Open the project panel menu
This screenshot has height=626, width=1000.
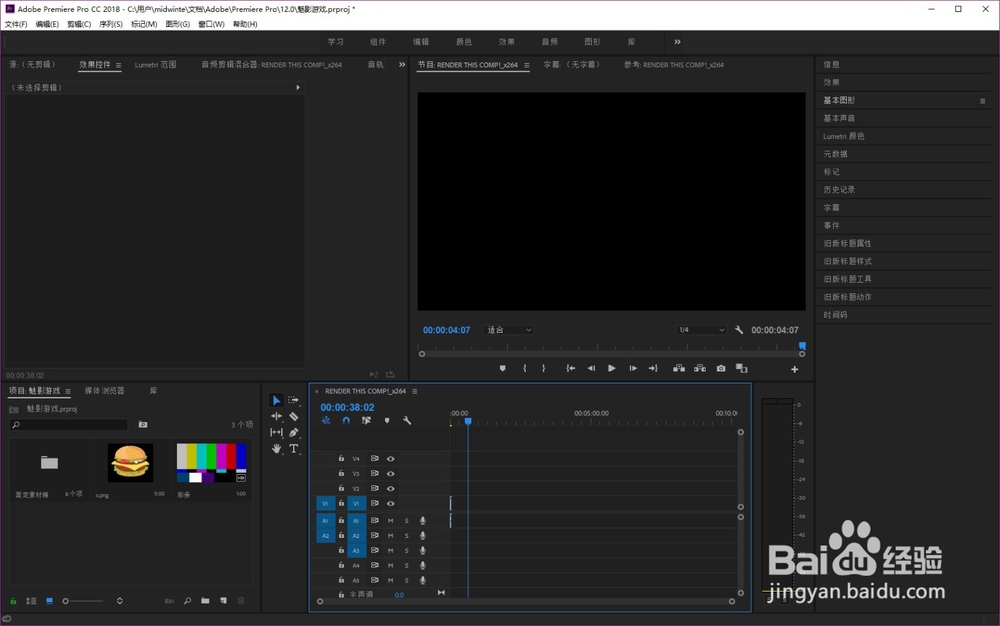point(68,391)
